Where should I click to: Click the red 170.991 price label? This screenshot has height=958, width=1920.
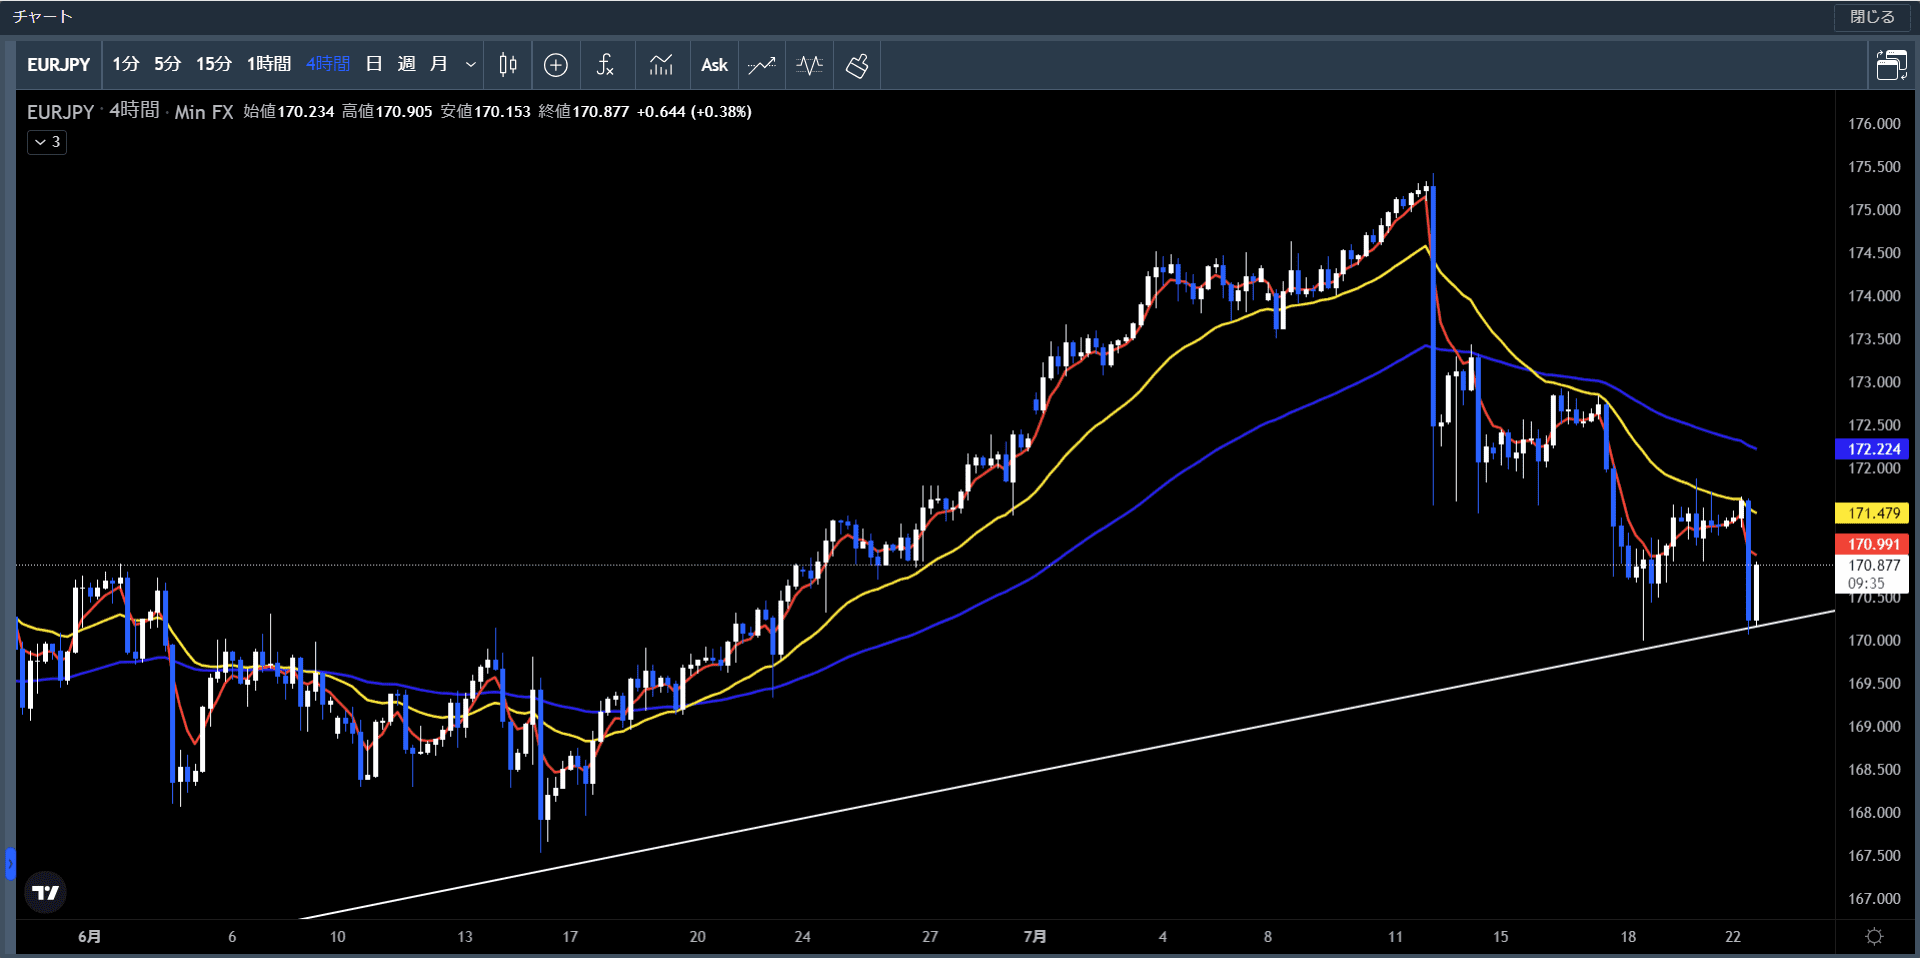pos(1873,544)
